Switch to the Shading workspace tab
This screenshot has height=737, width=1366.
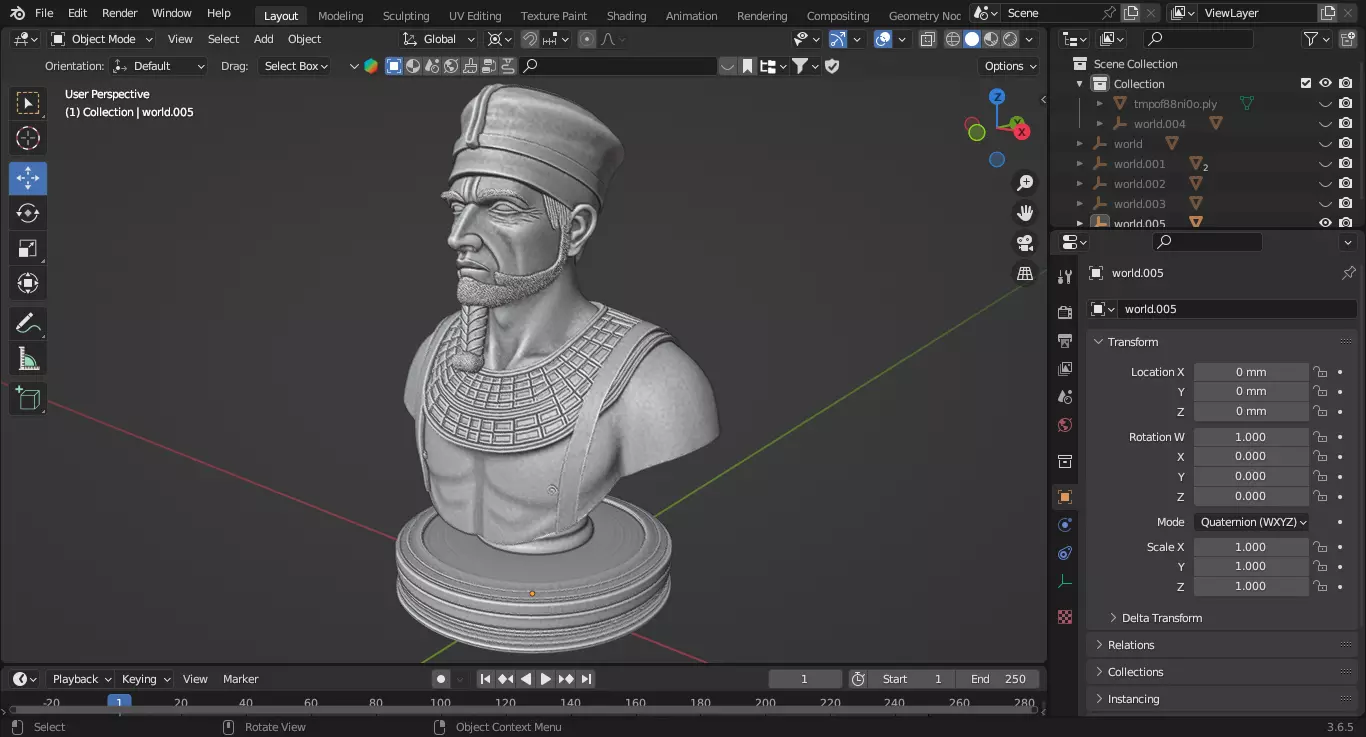point(627,15)
